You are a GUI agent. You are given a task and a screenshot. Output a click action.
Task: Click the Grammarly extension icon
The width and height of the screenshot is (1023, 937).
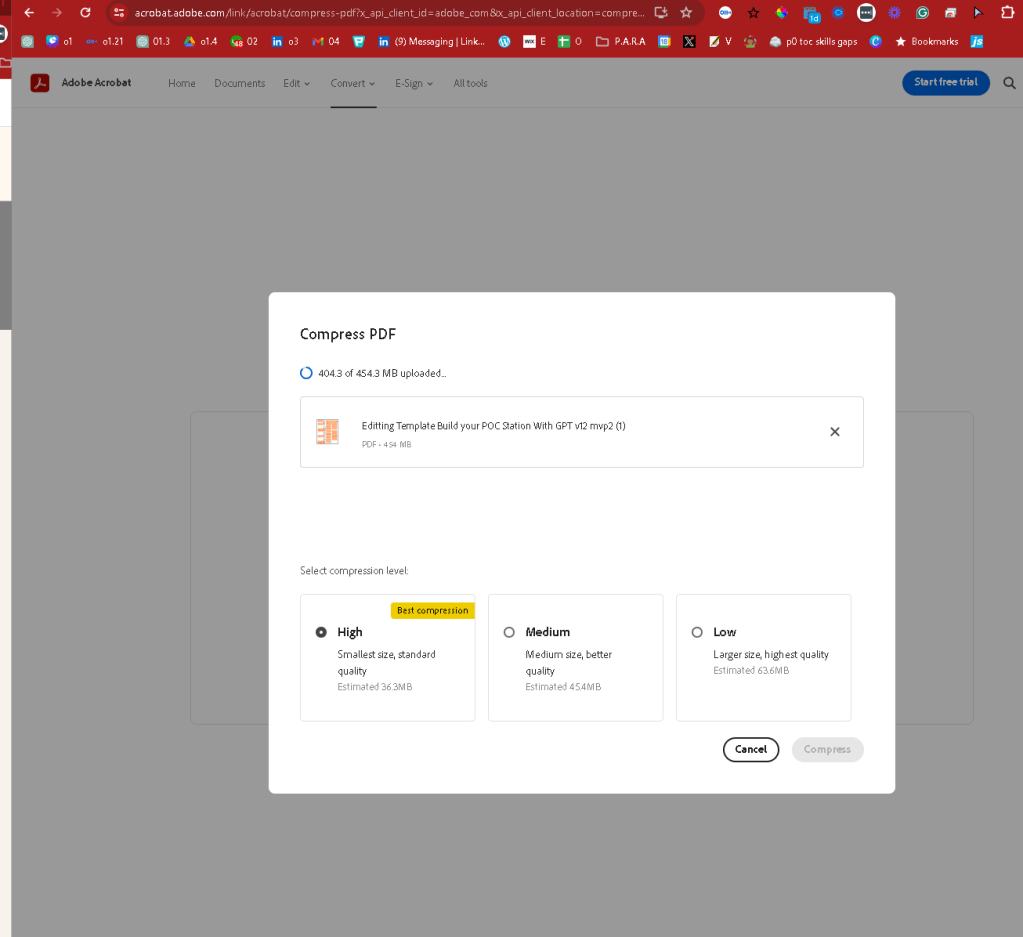tap(922, 12)
